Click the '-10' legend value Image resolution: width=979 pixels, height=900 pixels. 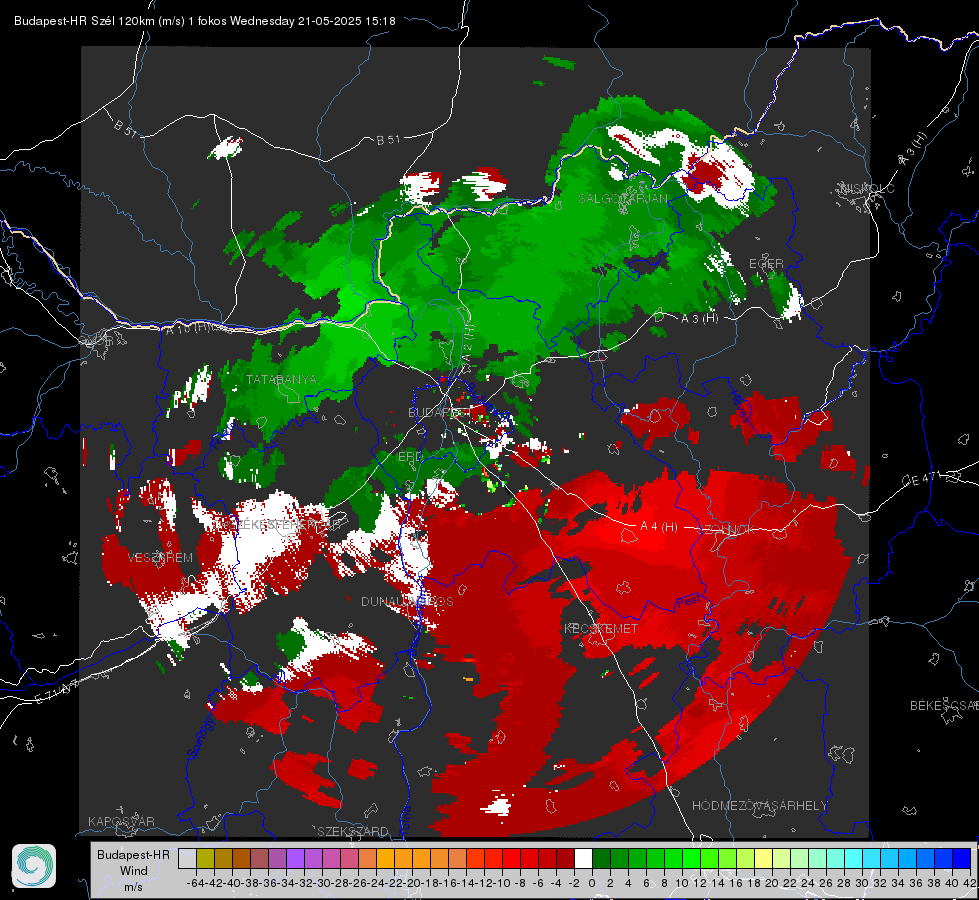(501, 883)
